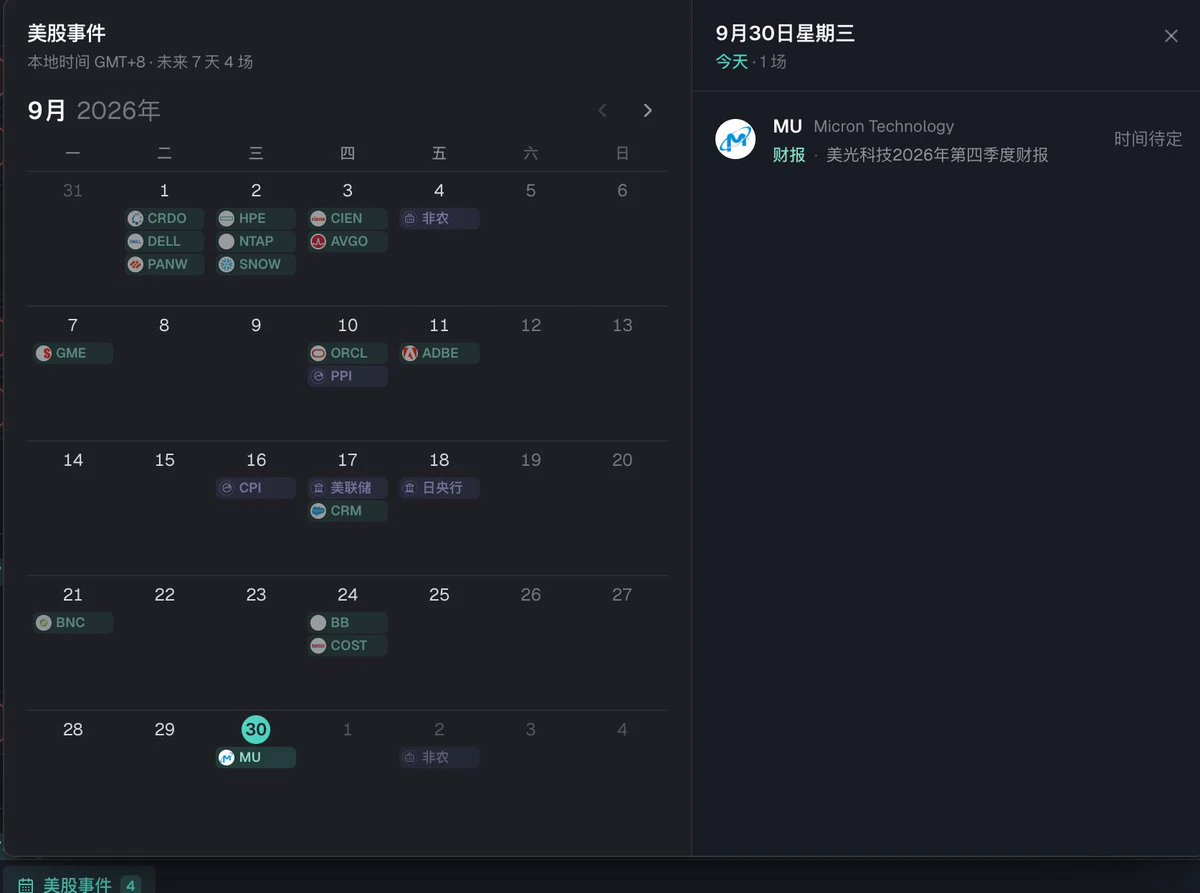This screenshot has height=893, width=1200.
Task: Go to next month with right chevron
Action: tap(648, 110)
